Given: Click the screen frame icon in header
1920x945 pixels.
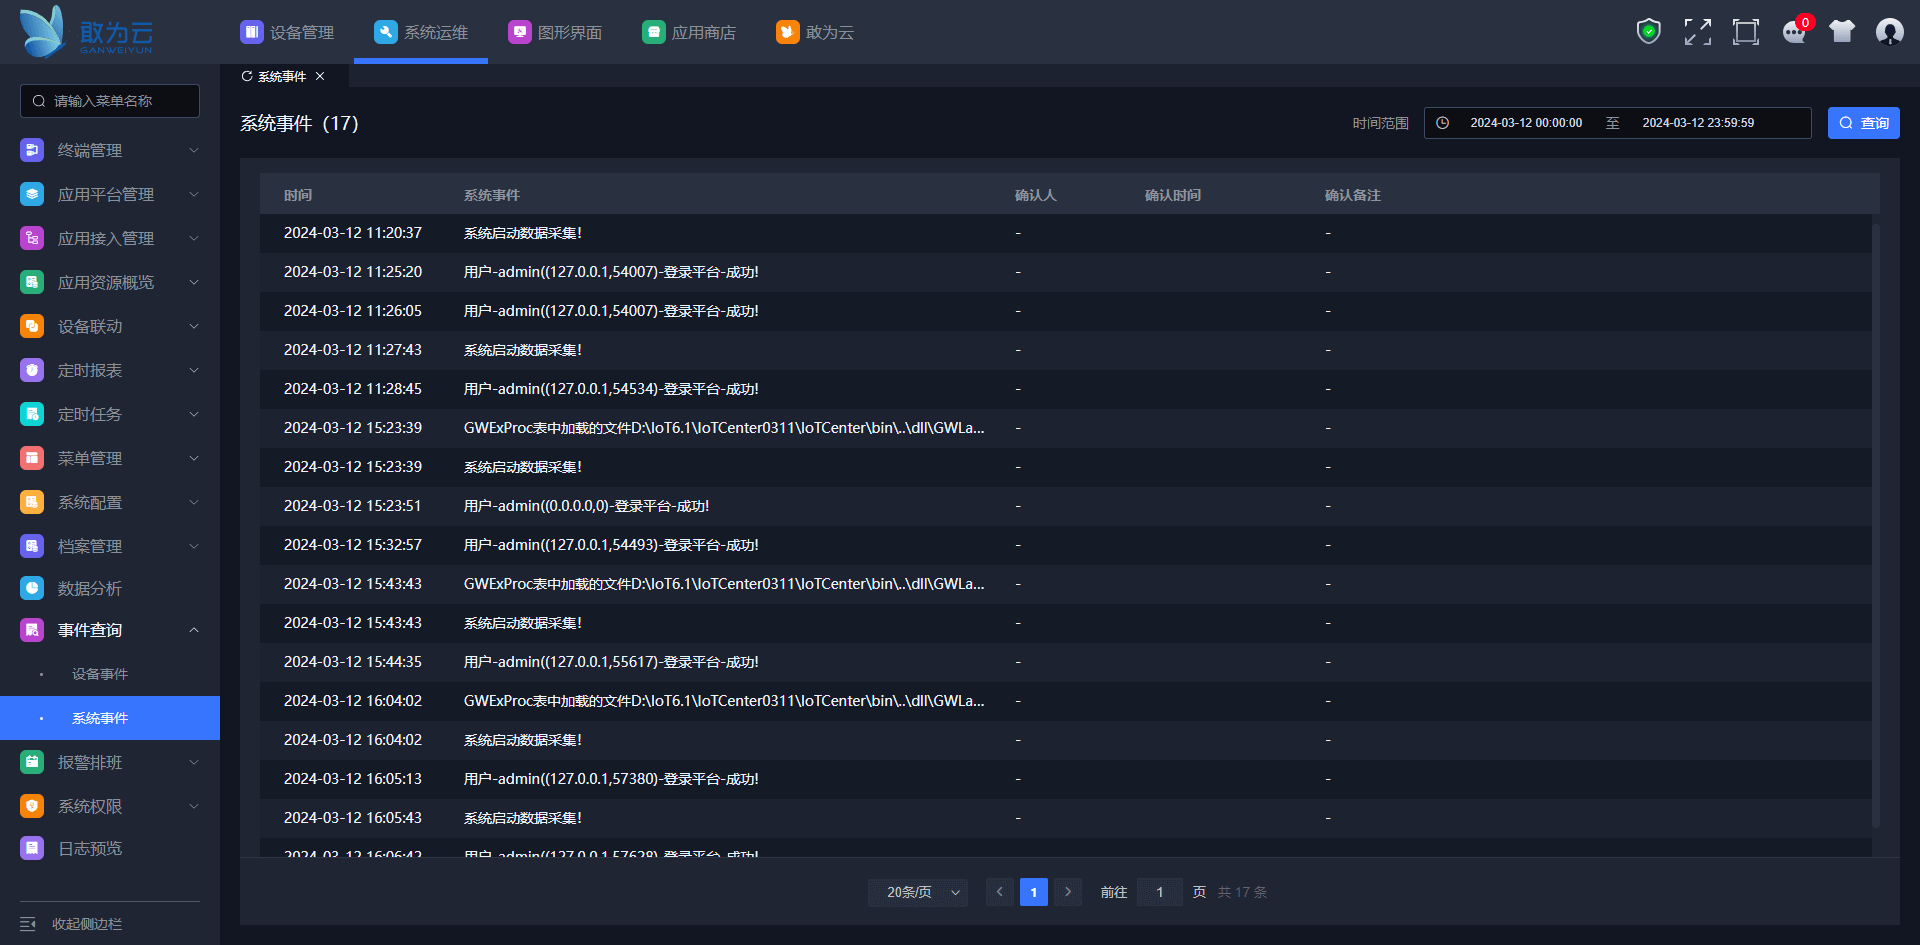Looking at the screenshot, I should point(1745,32).
